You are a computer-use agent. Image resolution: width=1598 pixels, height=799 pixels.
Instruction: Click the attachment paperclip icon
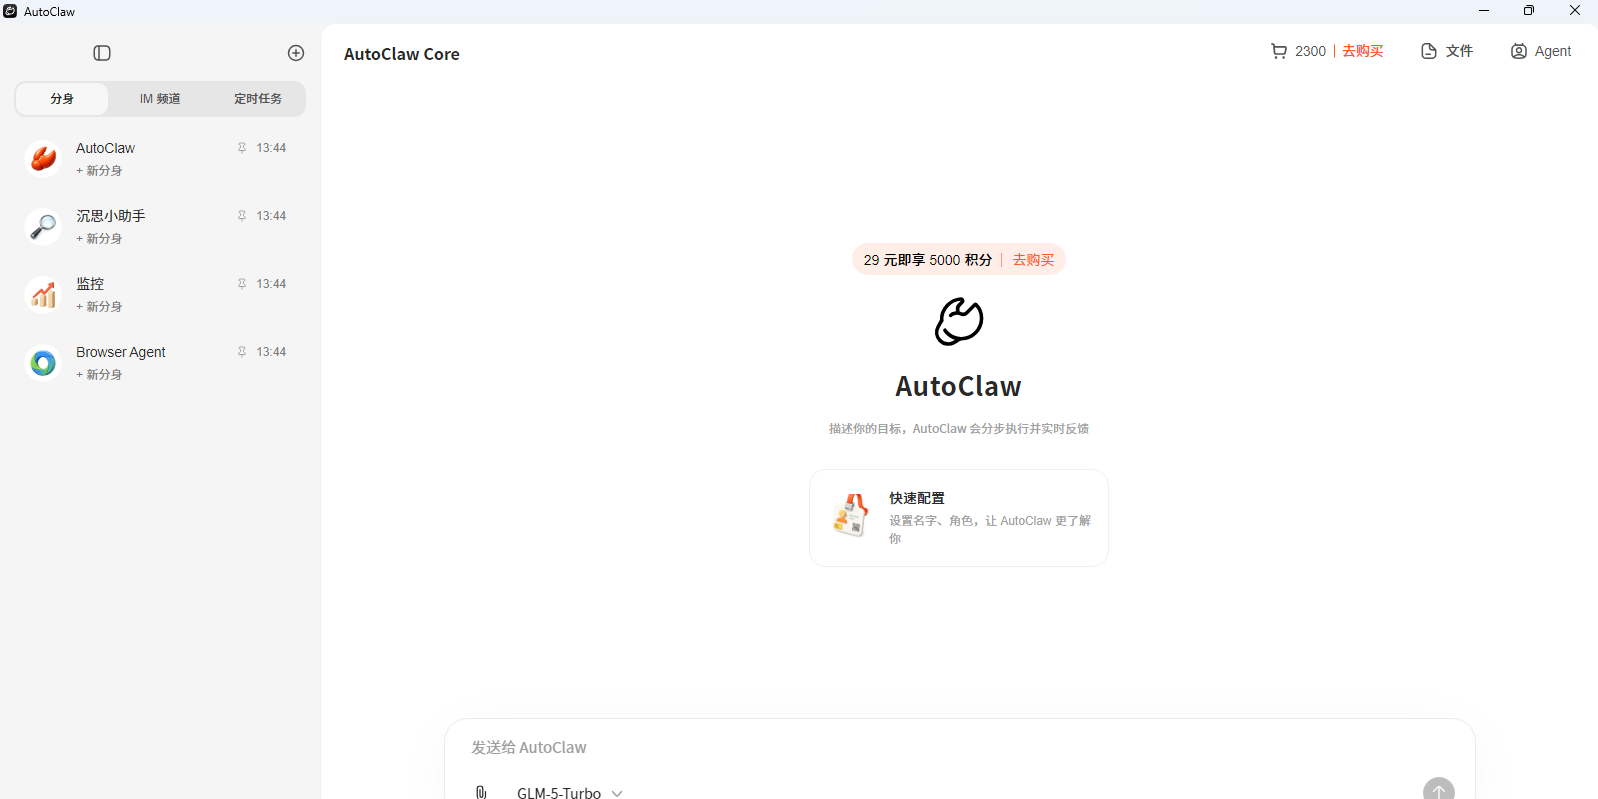tap(481, 792)
